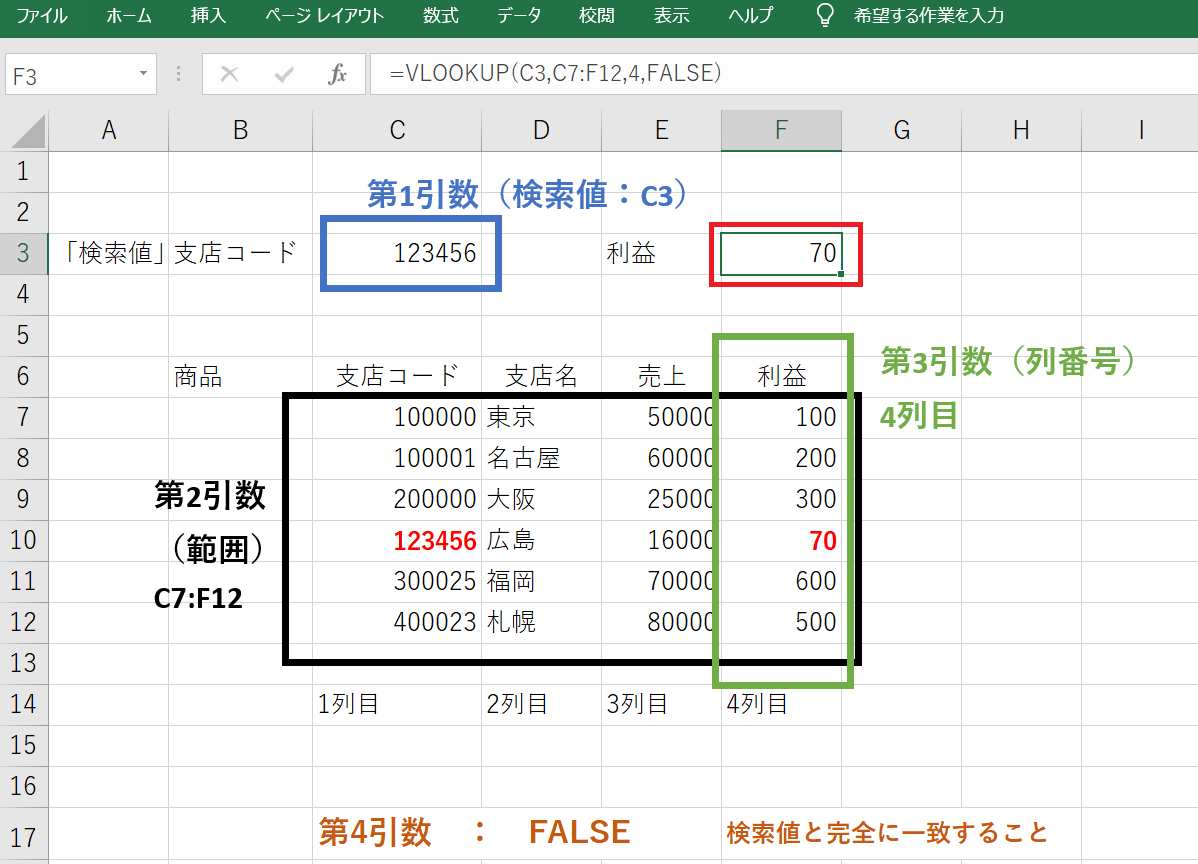
Task: Click the formula bar resize dots handle
Action: [x=178, y=74]
